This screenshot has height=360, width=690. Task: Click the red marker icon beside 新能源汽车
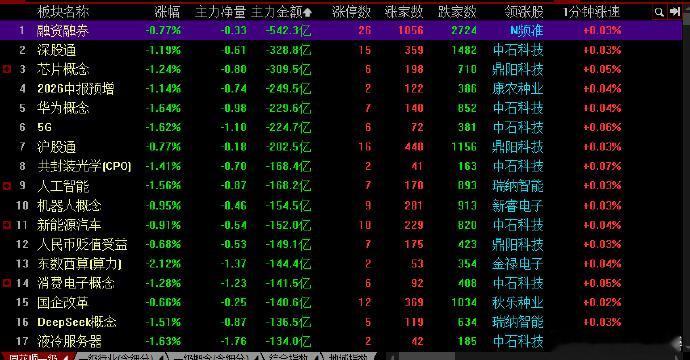[x=7, y=225]
